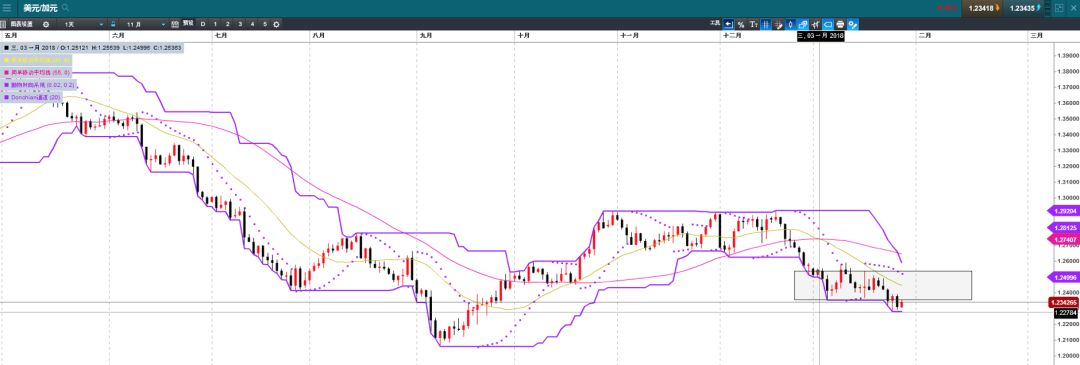Select the percent (%) tool
Viewport: 1080px width, 365px height.
741,24
